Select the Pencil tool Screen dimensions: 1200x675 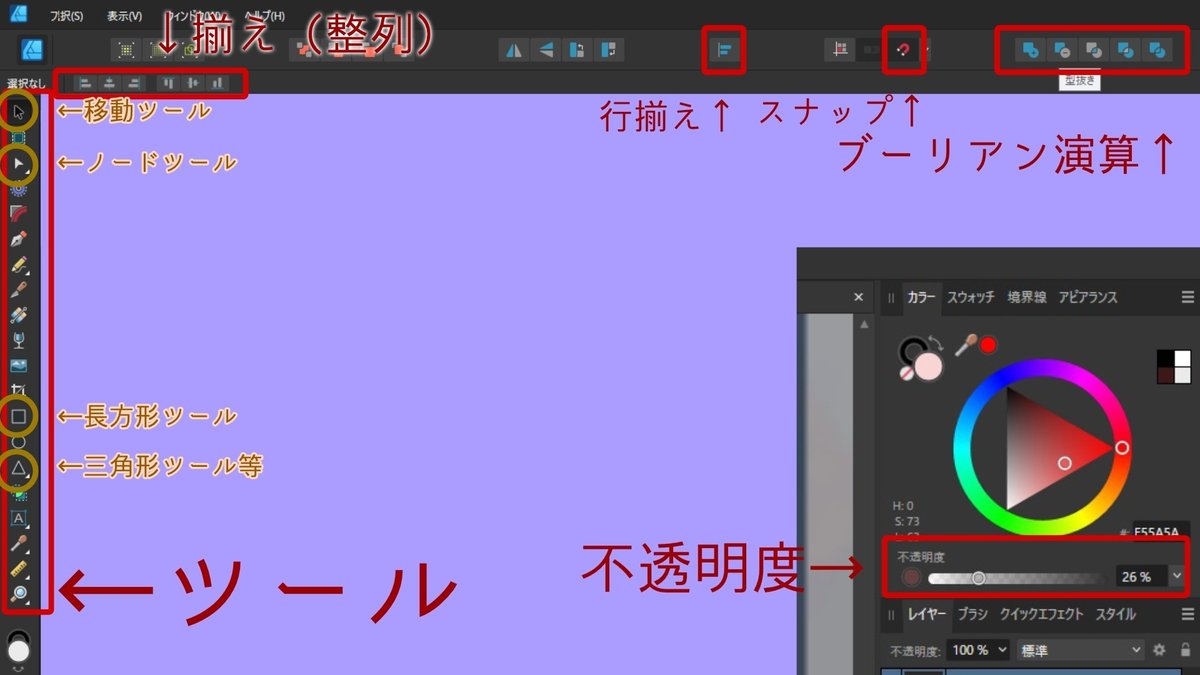pyautogui.click(x=18, y=264)
